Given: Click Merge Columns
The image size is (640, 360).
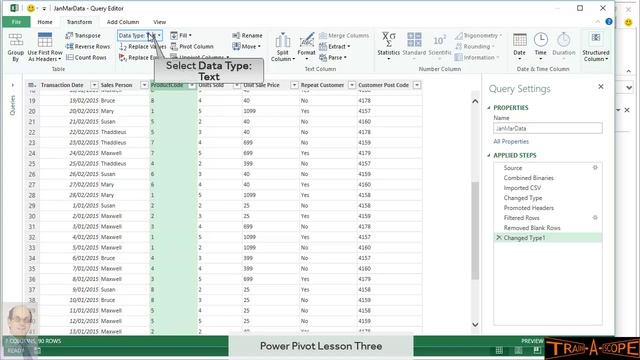Looking at the screenshot, I should 344,36.
